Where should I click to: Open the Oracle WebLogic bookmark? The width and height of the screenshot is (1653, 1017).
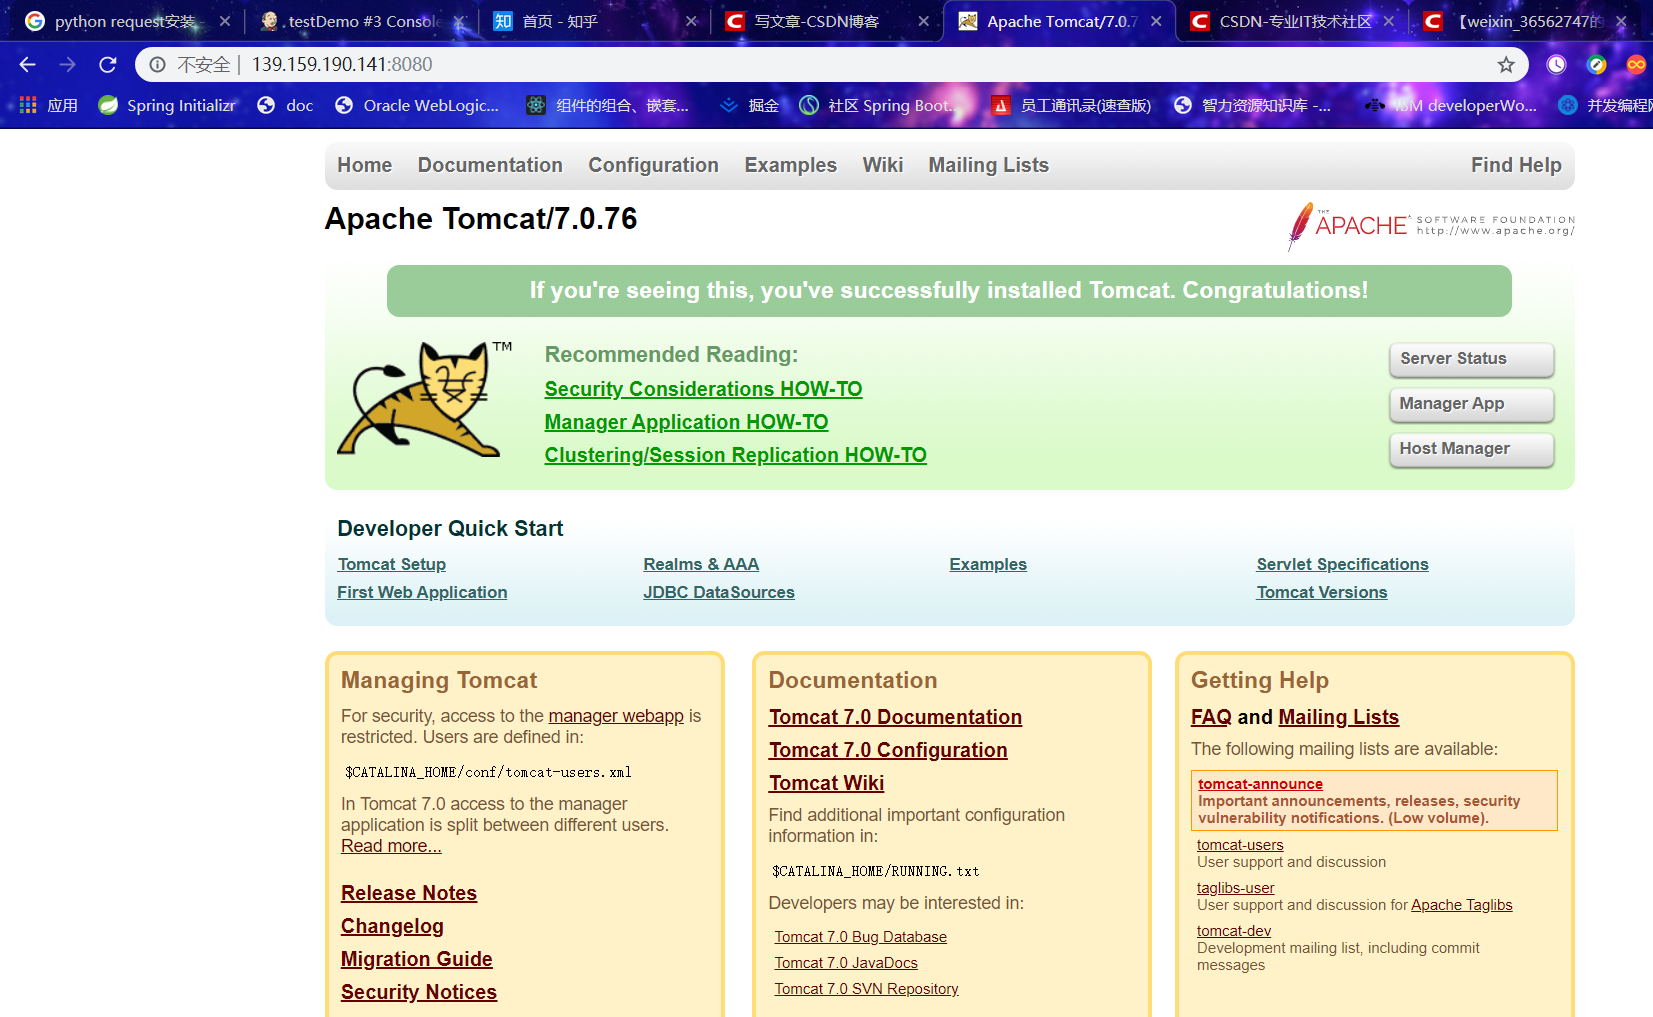[x=417, y=105]
